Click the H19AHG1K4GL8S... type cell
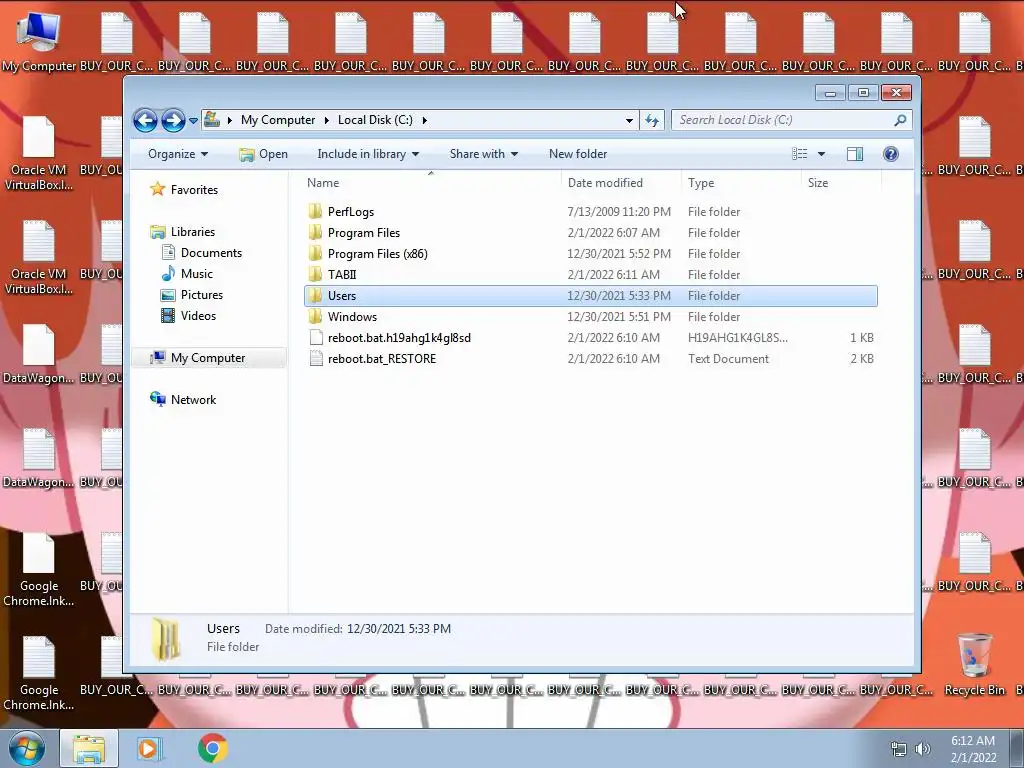Viewport: 1024px width, 768px height. 737,338
